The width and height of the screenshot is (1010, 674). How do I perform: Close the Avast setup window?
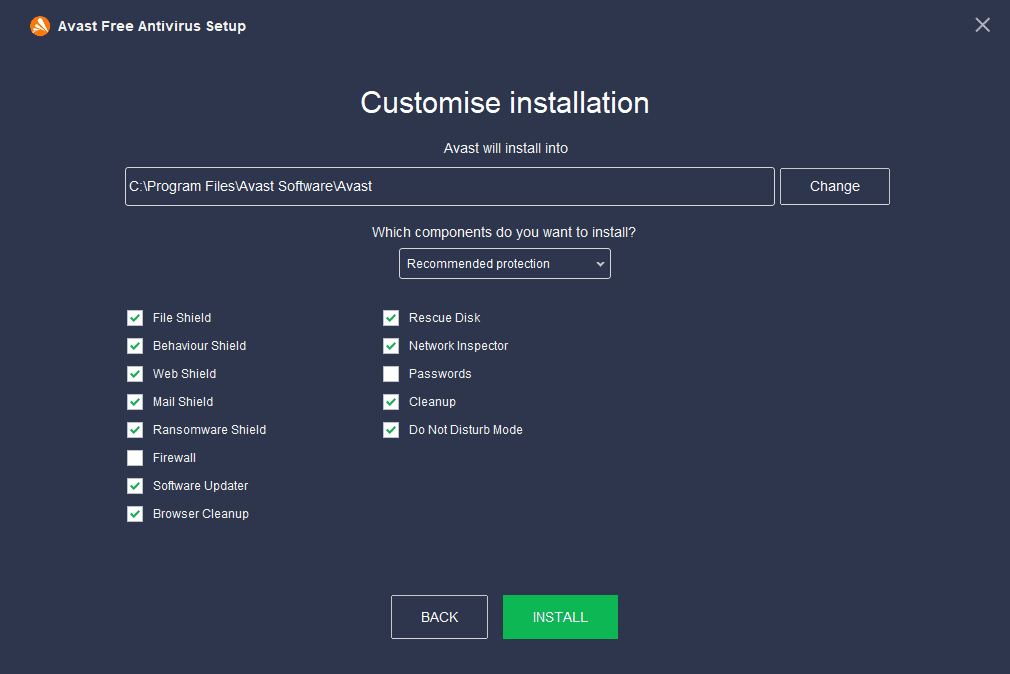(982, 25)
